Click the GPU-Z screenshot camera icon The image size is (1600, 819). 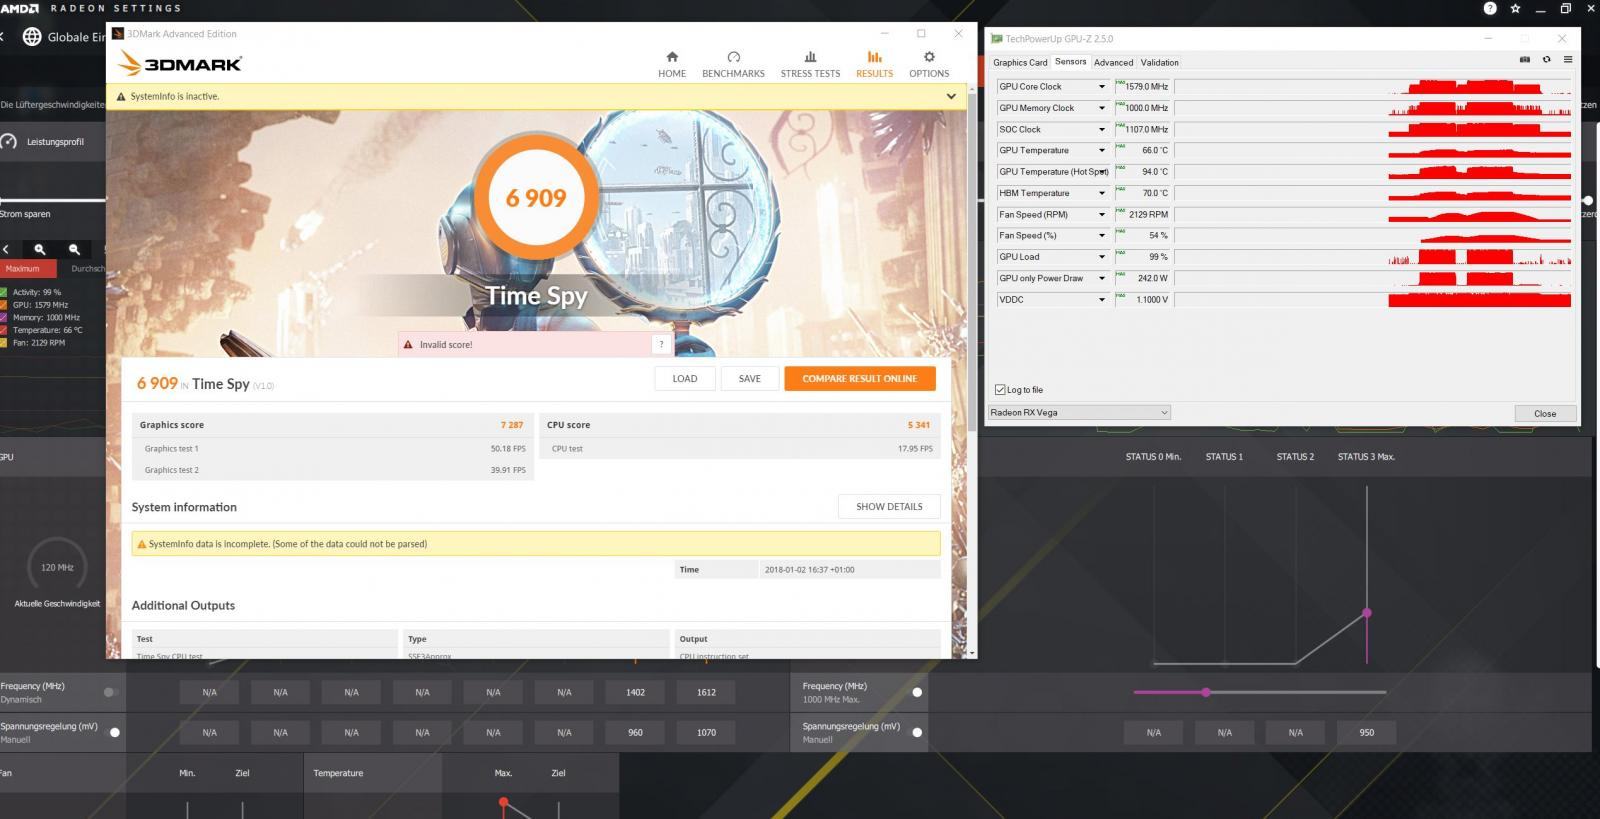pyautogui.click(x=1525, y=60)
